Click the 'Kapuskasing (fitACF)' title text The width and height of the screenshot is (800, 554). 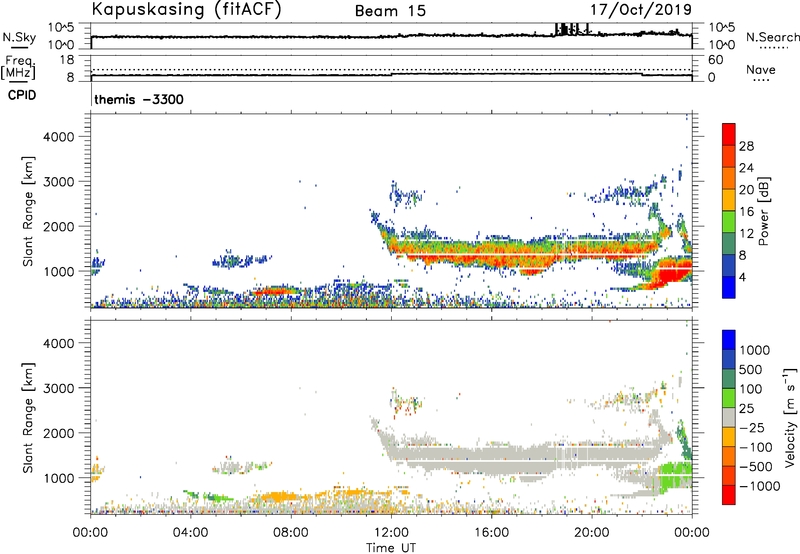[x=186, y=10]
